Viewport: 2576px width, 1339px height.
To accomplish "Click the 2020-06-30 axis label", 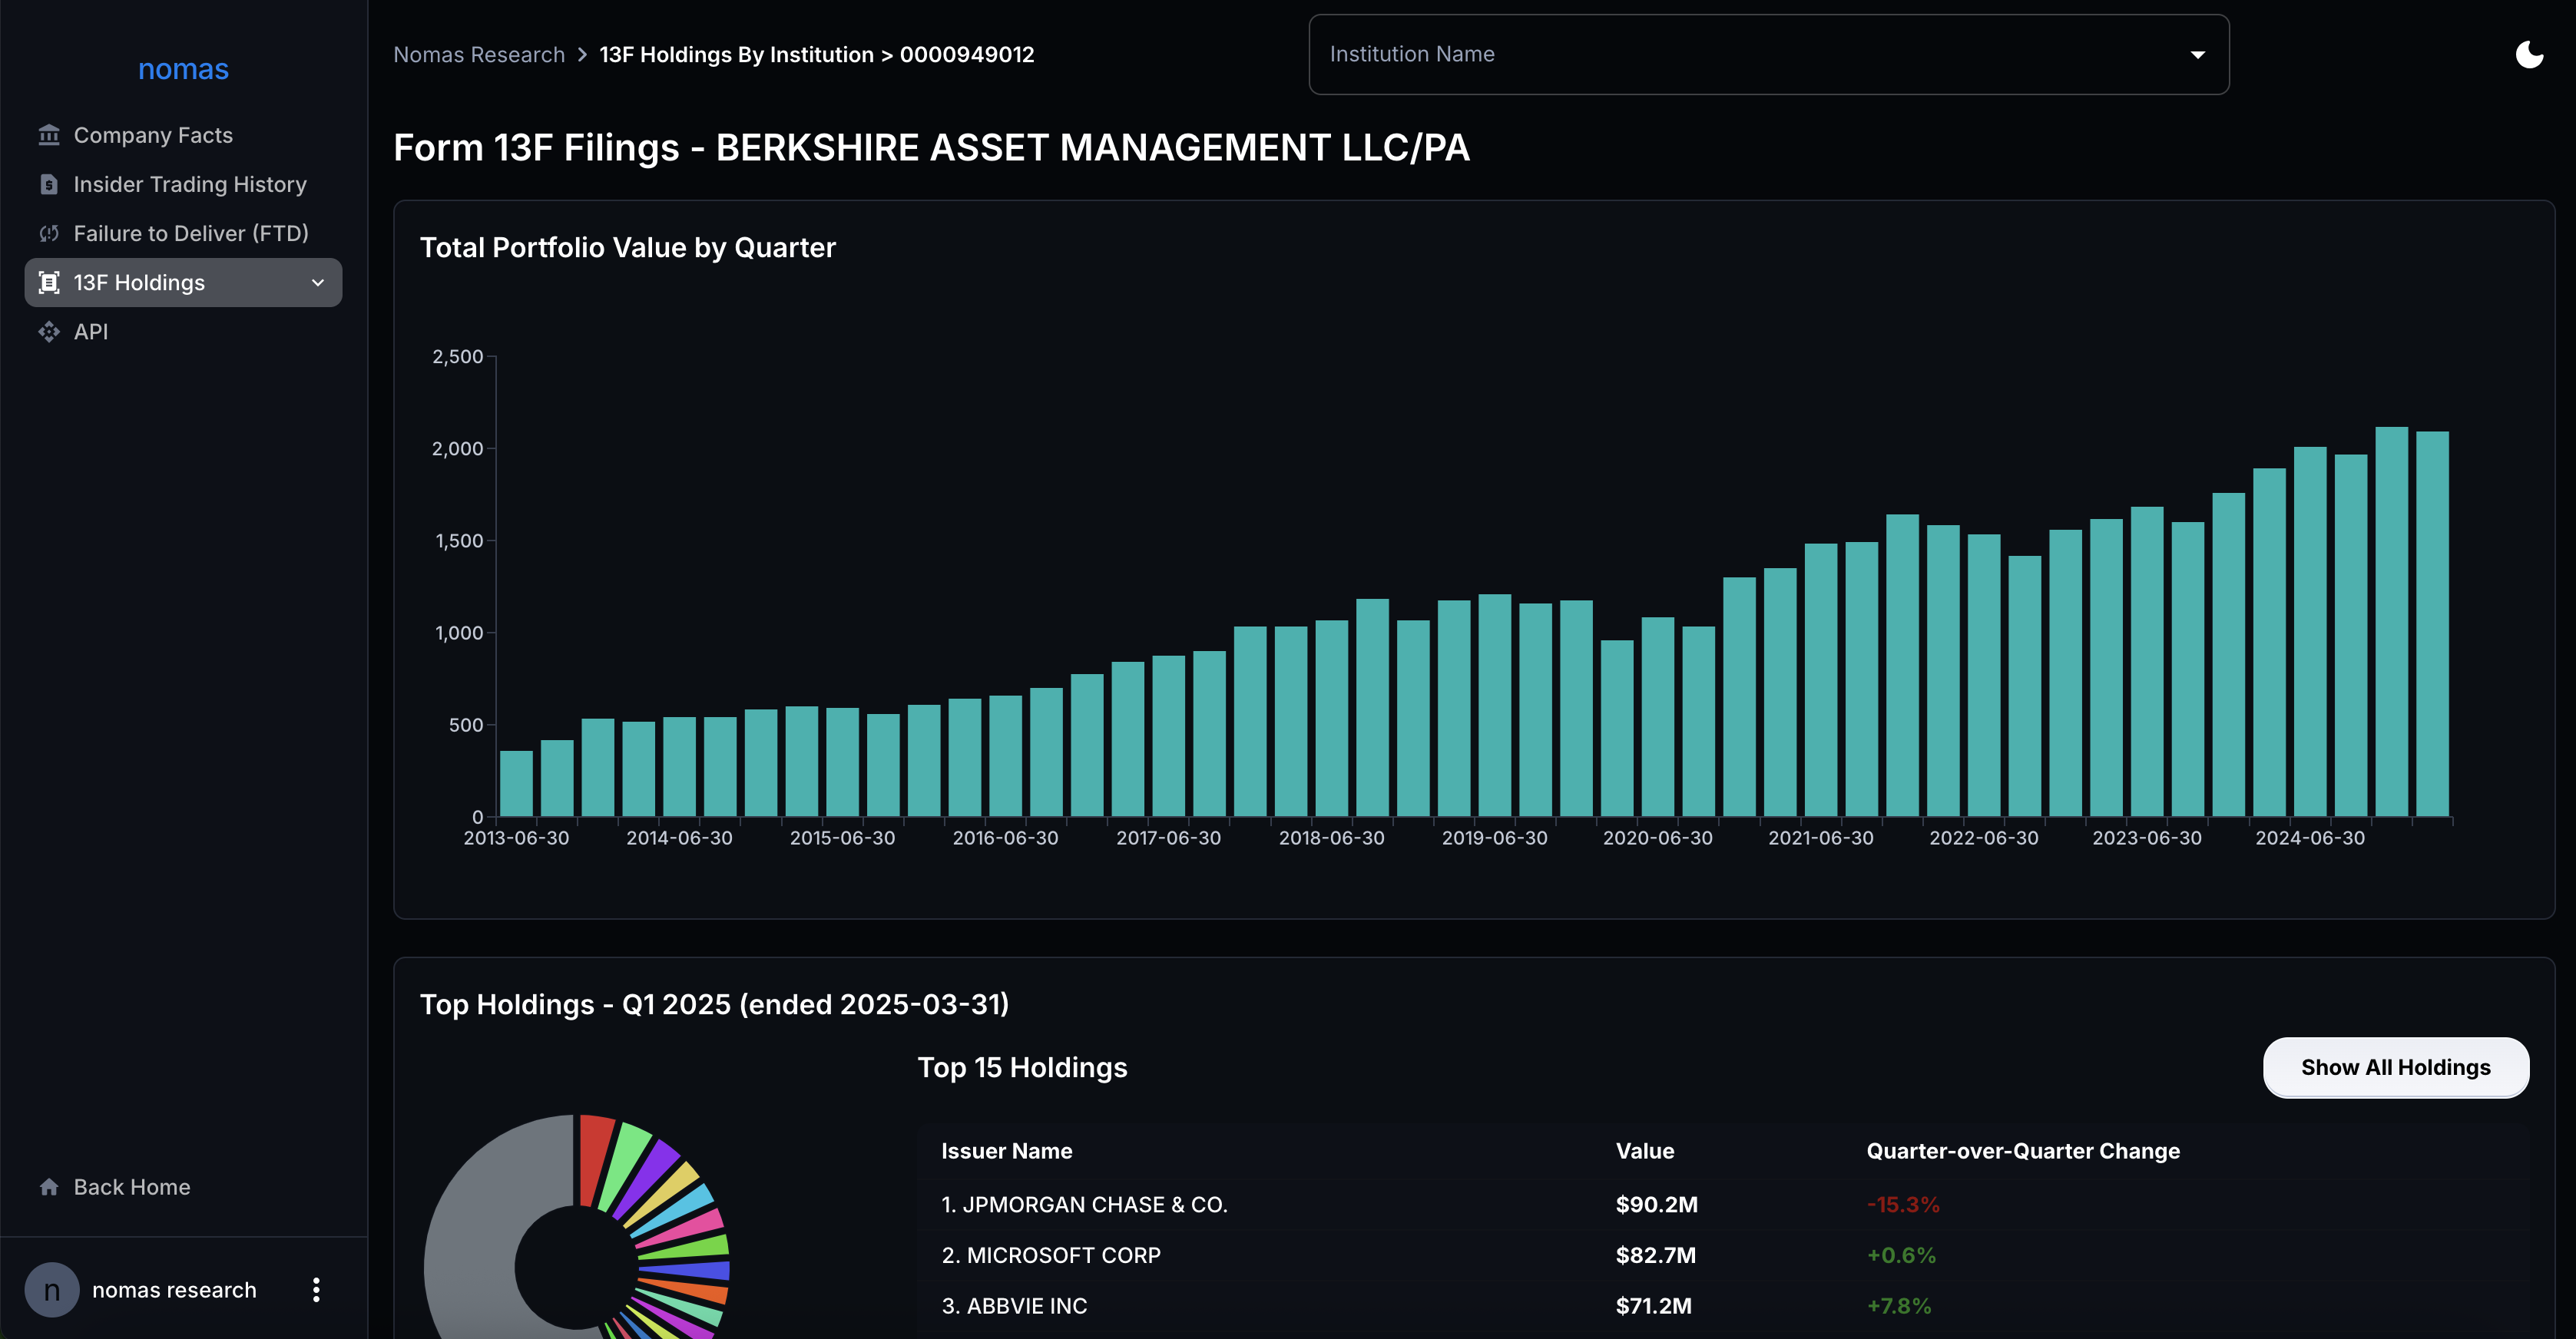I will 1658,838.
